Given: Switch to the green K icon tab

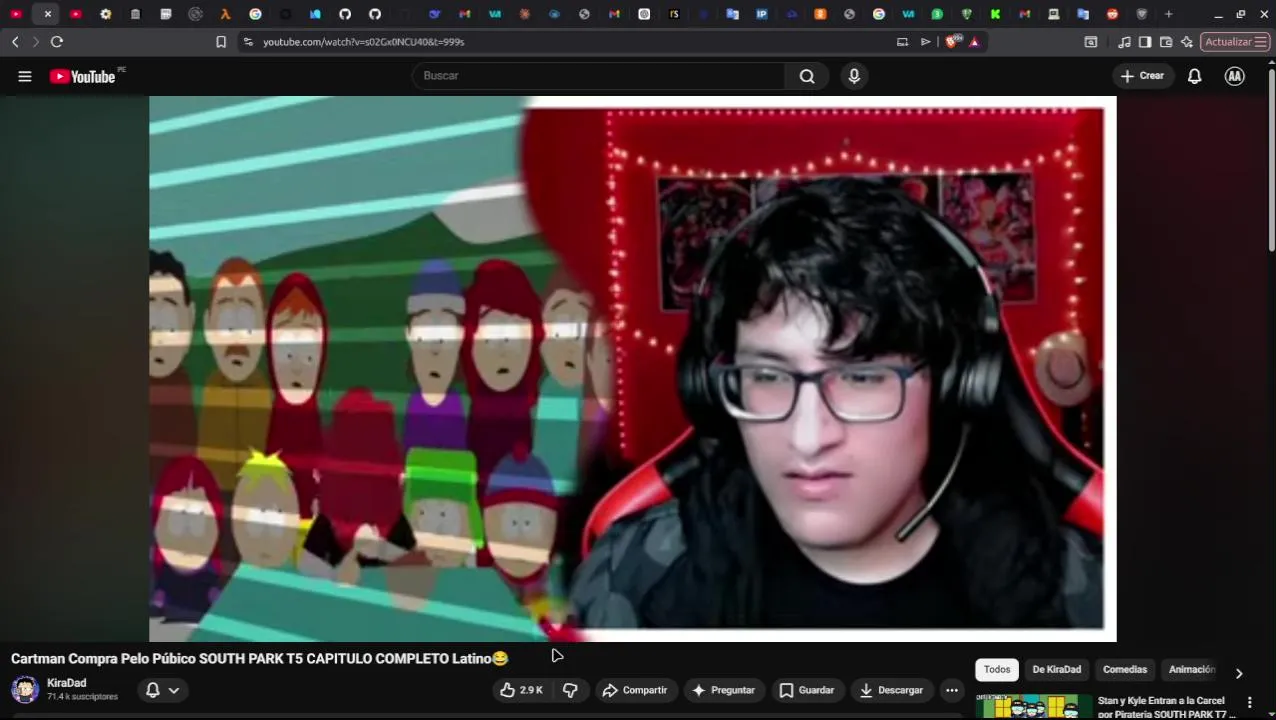Looking at the screenshot, I should pos(996,14).
